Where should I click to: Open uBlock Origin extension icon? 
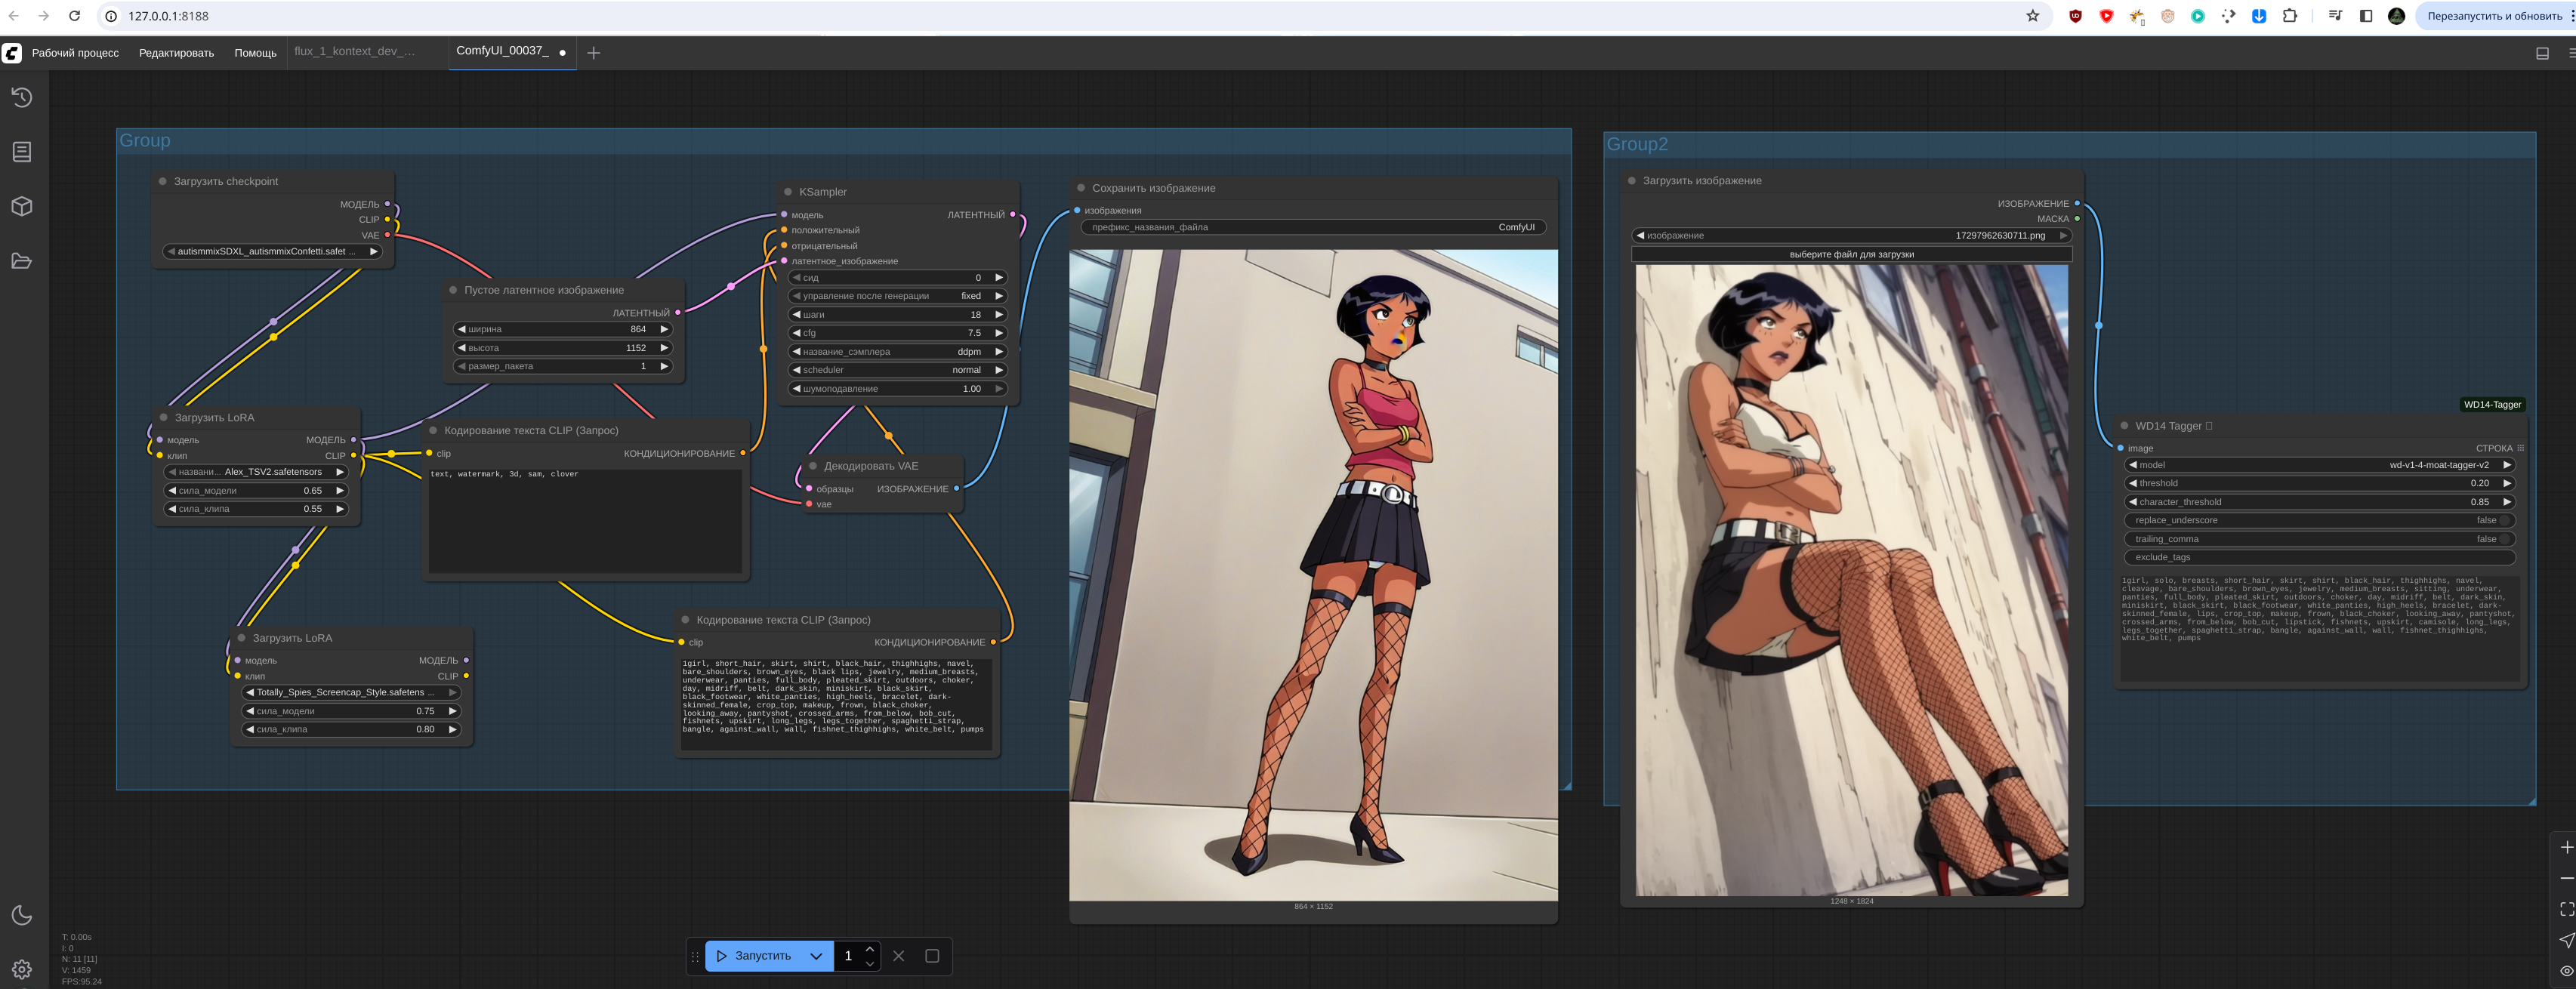pyautogui.click(x=2076, y=16)
